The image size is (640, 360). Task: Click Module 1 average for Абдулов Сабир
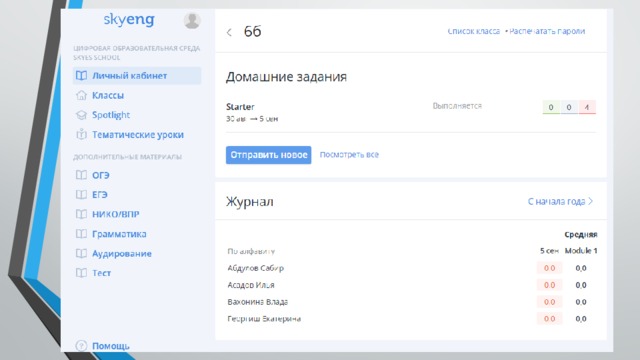(x=581, y=268)
